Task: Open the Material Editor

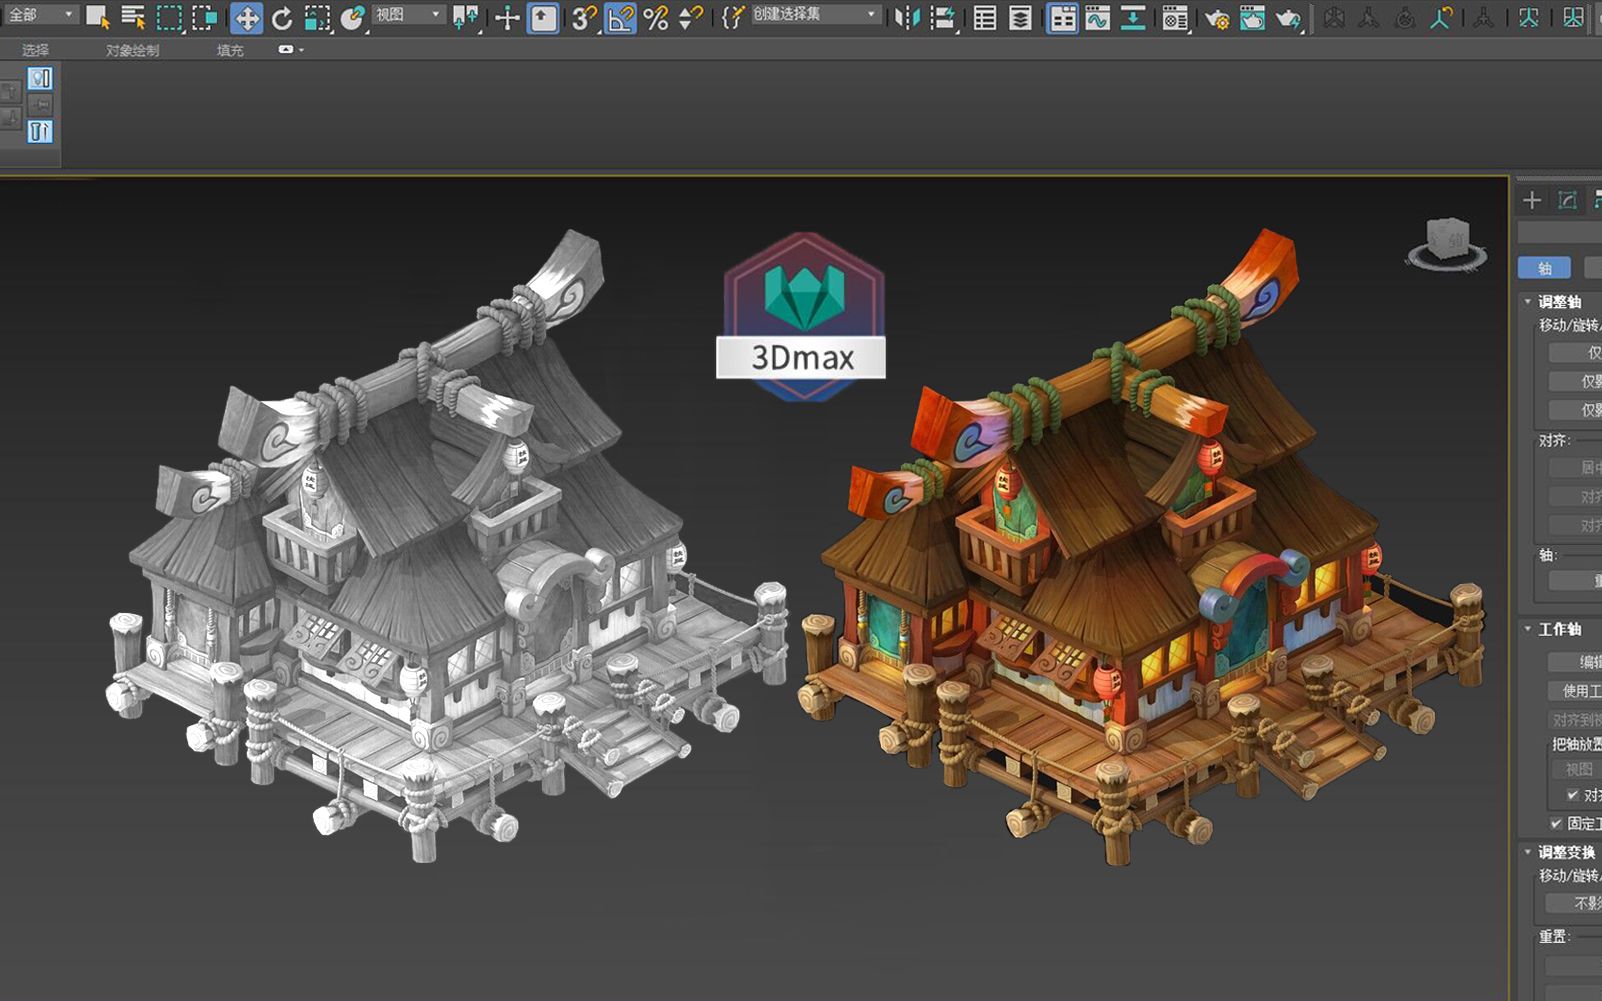Action: [1175, 17]
